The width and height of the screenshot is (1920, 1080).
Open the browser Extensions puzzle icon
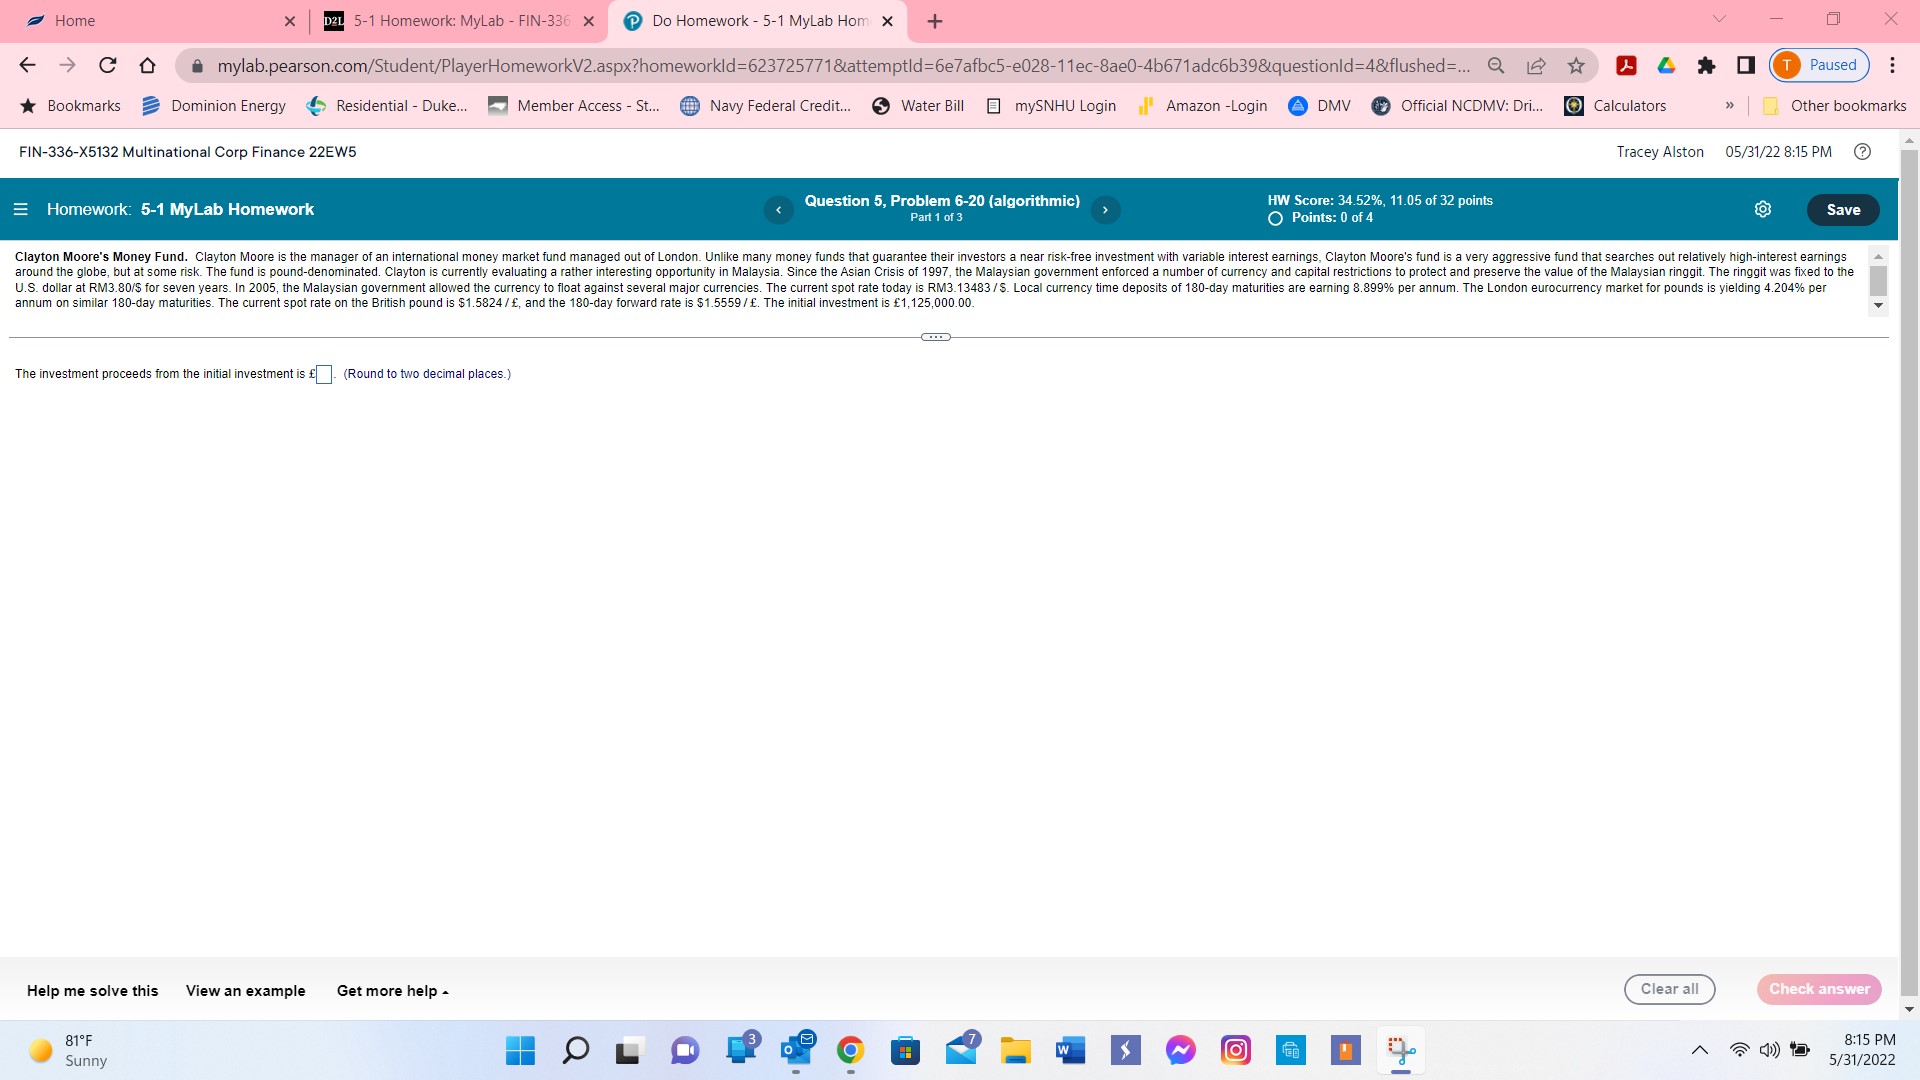point(1706,66)
